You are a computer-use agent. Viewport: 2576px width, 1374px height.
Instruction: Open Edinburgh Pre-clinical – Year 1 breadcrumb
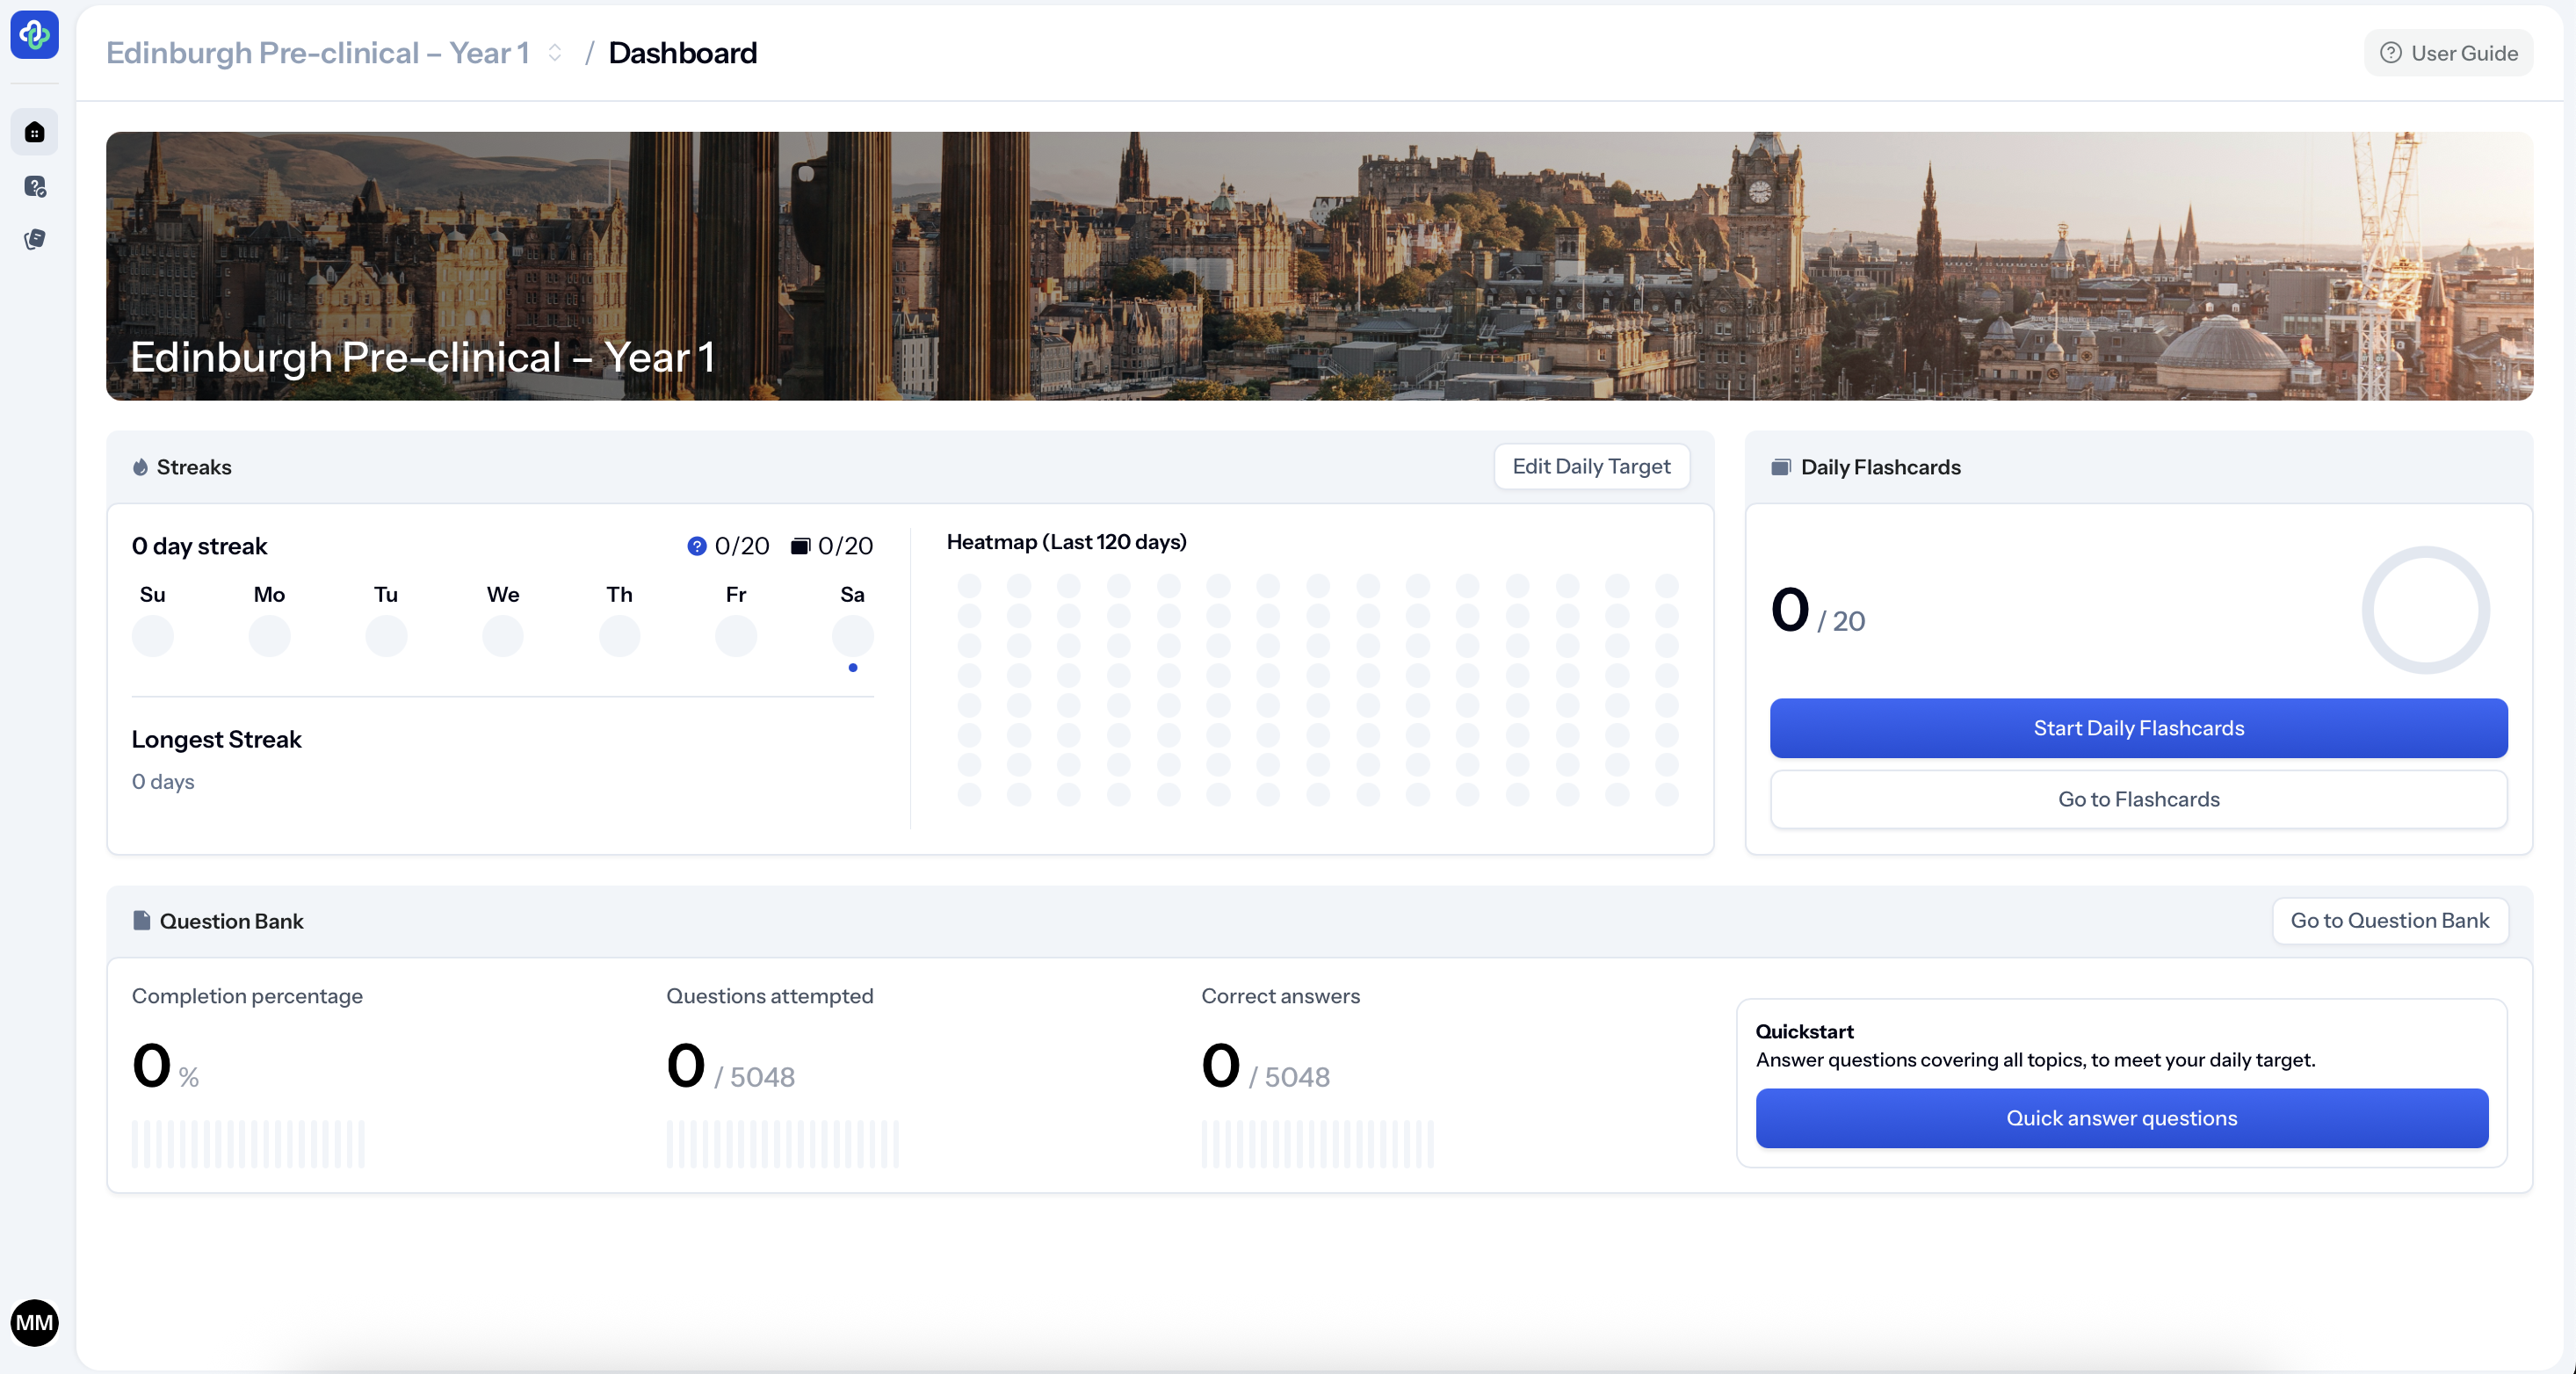point(317,53)
